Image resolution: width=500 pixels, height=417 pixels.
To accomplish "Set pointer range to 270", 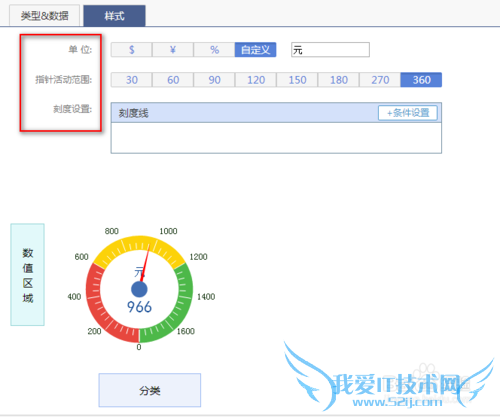I will click(x=380, y=80).
